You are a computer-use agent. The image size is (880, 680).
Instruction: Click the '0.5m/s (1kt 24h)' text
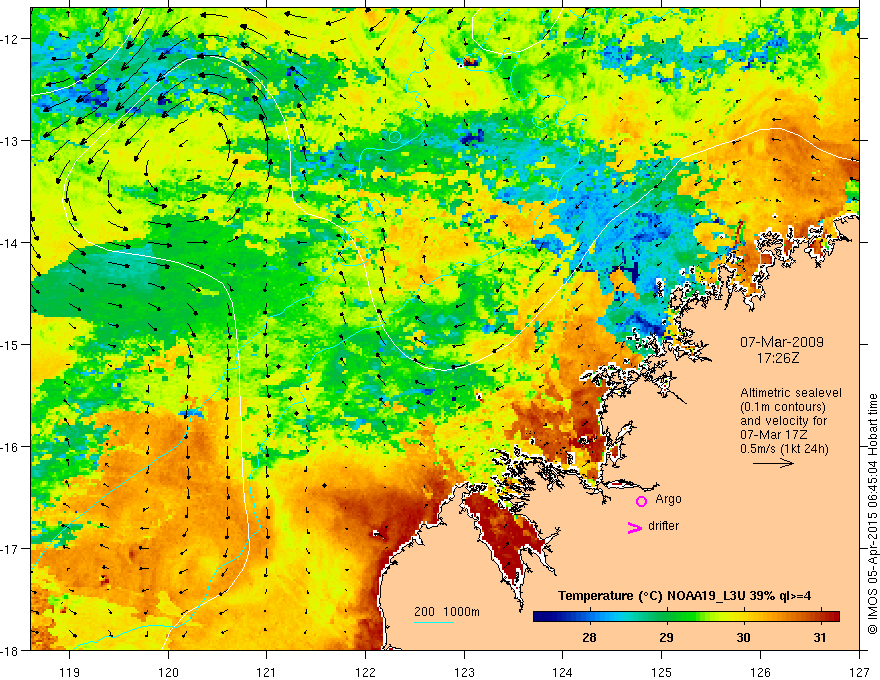784,449
